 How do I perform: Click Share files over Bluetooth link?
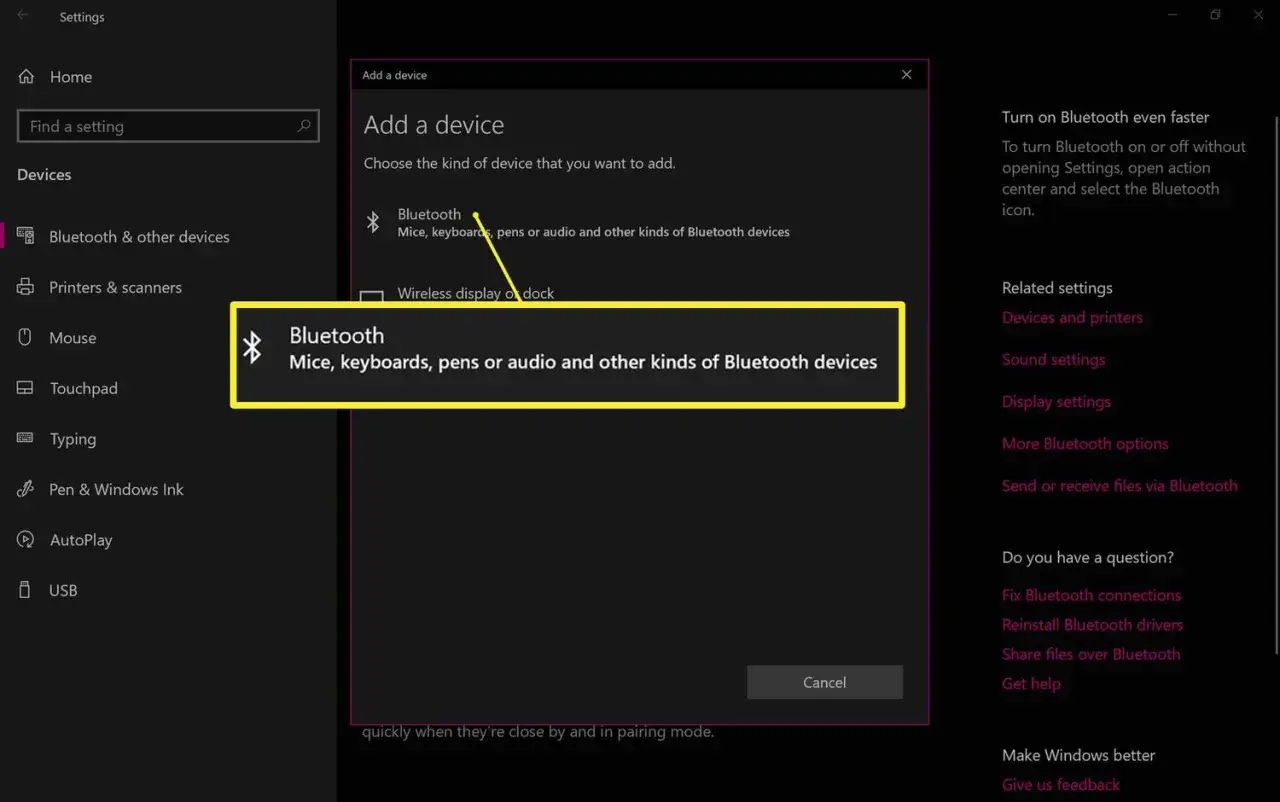(1091, 654)
